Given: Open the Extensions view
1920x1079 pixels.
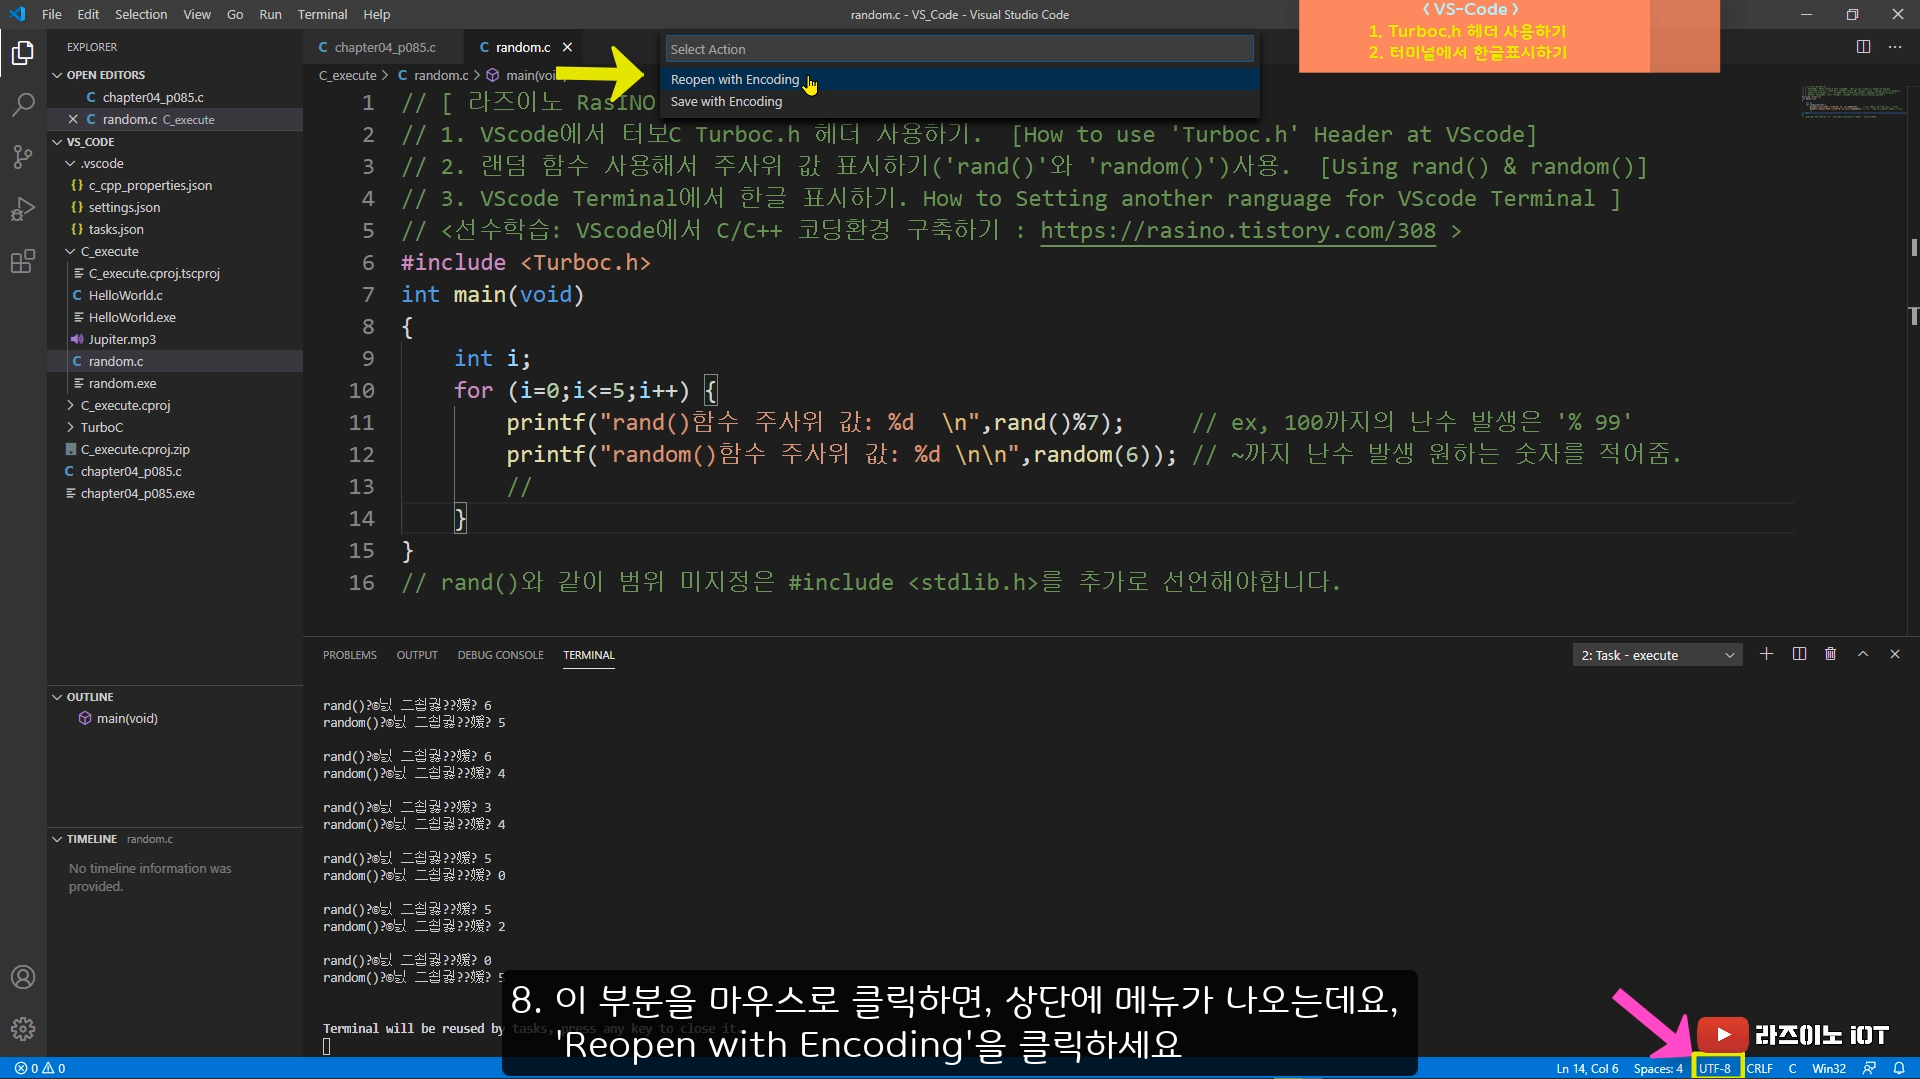Looking at the screenshot, I should point(23,262).
